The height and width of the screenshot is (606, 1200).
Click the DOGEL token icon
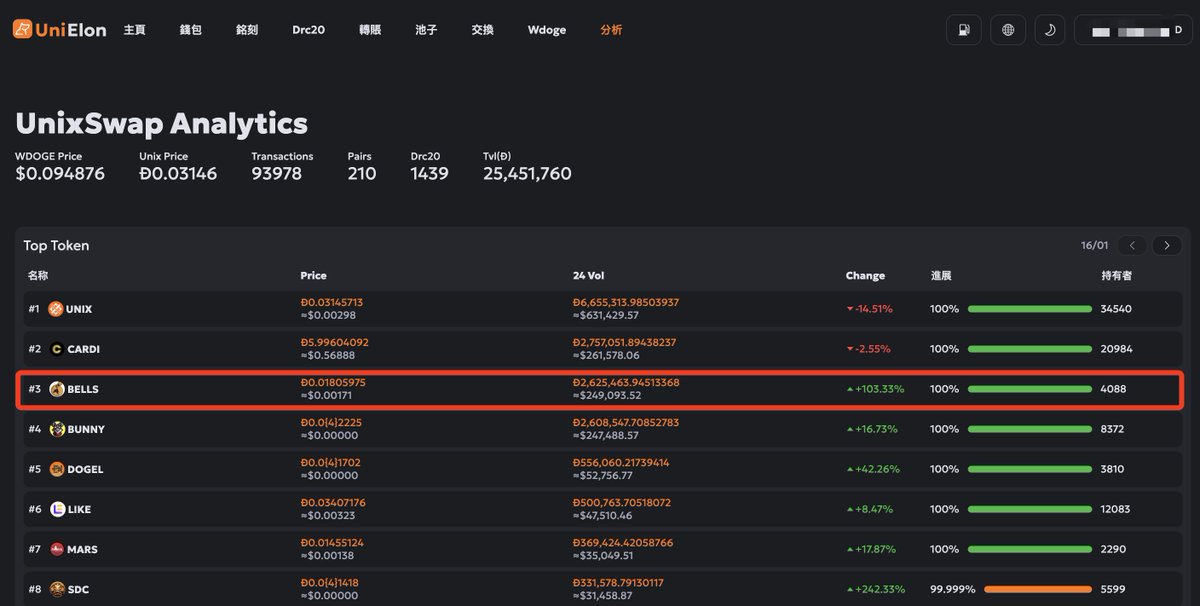point(57,469)
